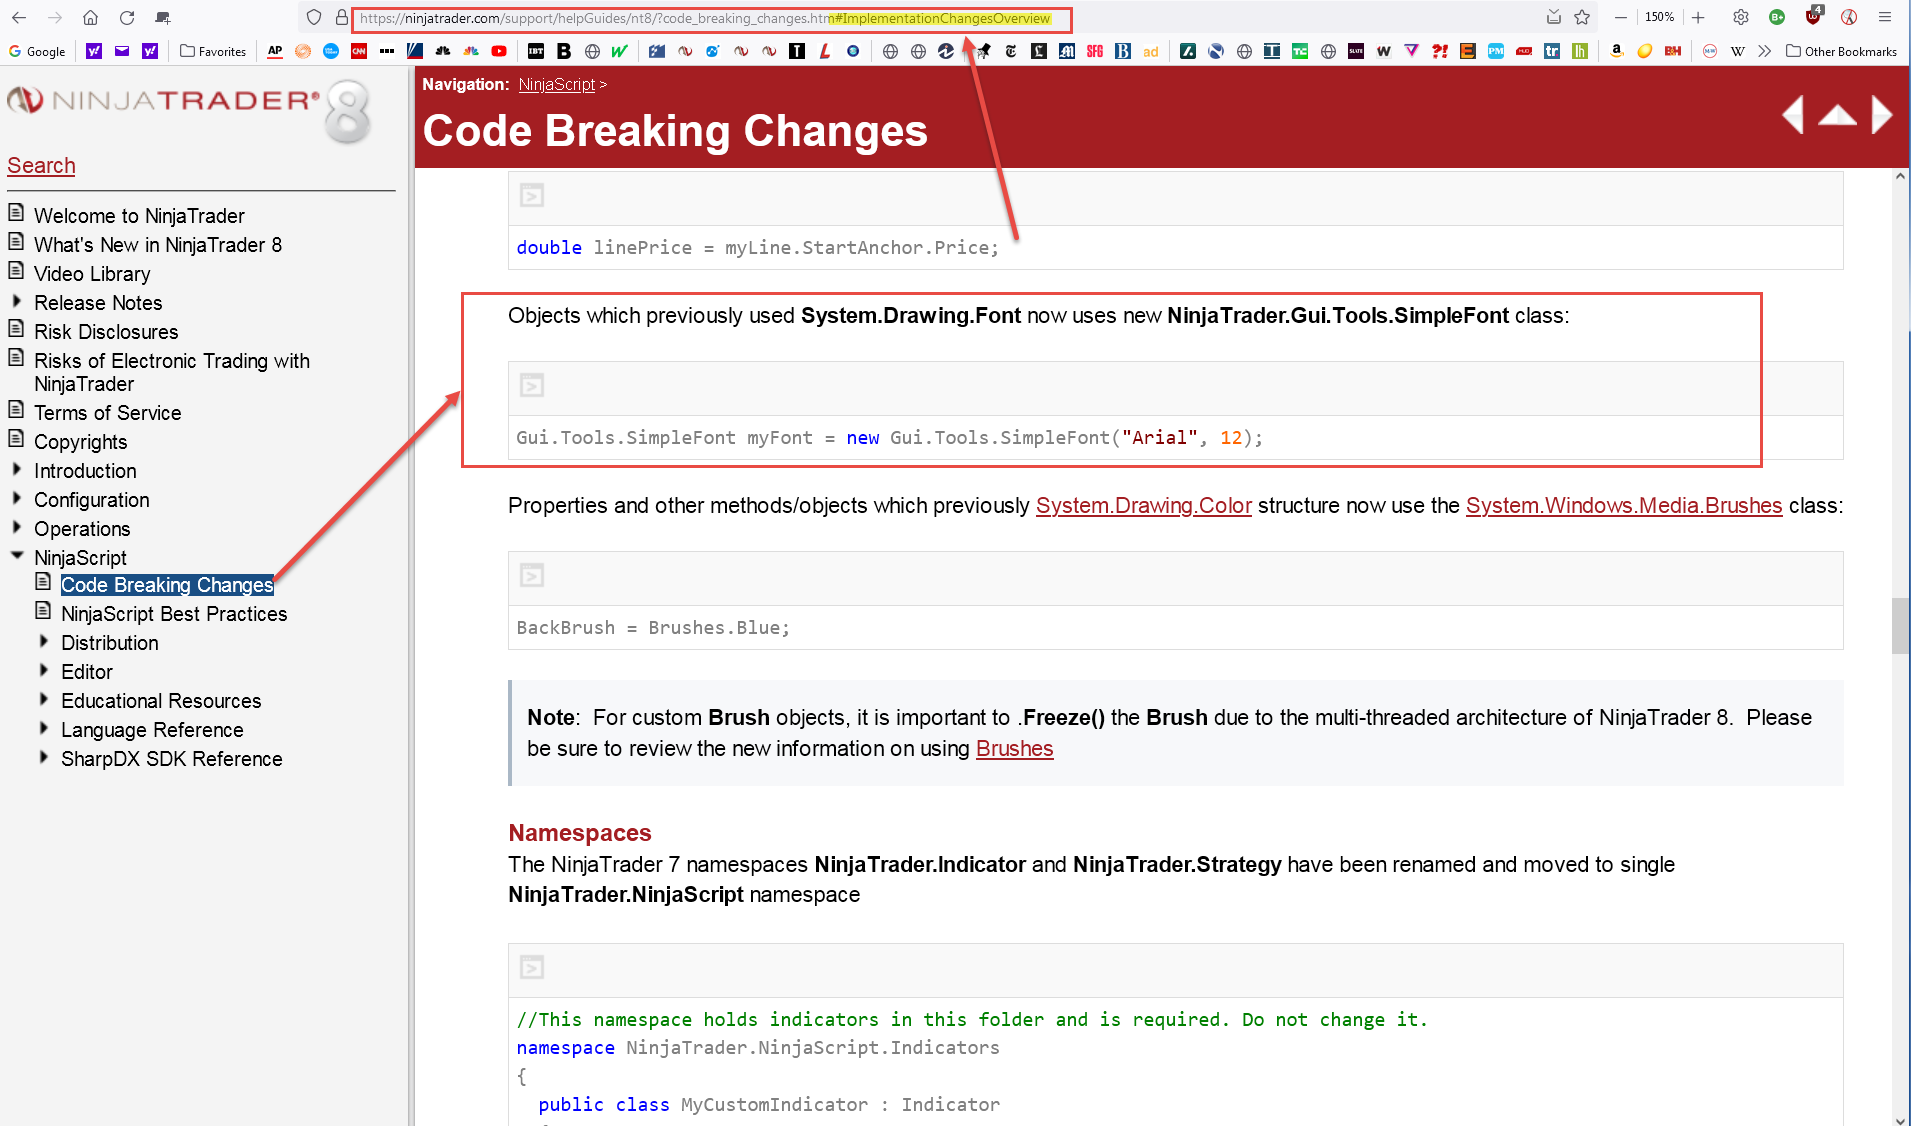Open the browser hamburger menu
This screenshot has width=1911, height=1126.
(1885, 18)
